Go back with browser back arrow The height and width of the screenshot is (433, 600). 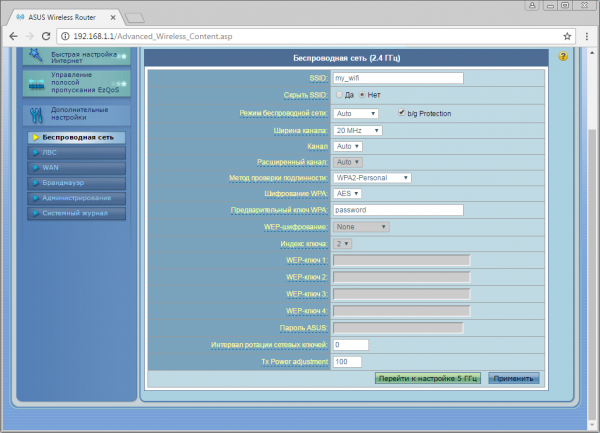(13, 36)
